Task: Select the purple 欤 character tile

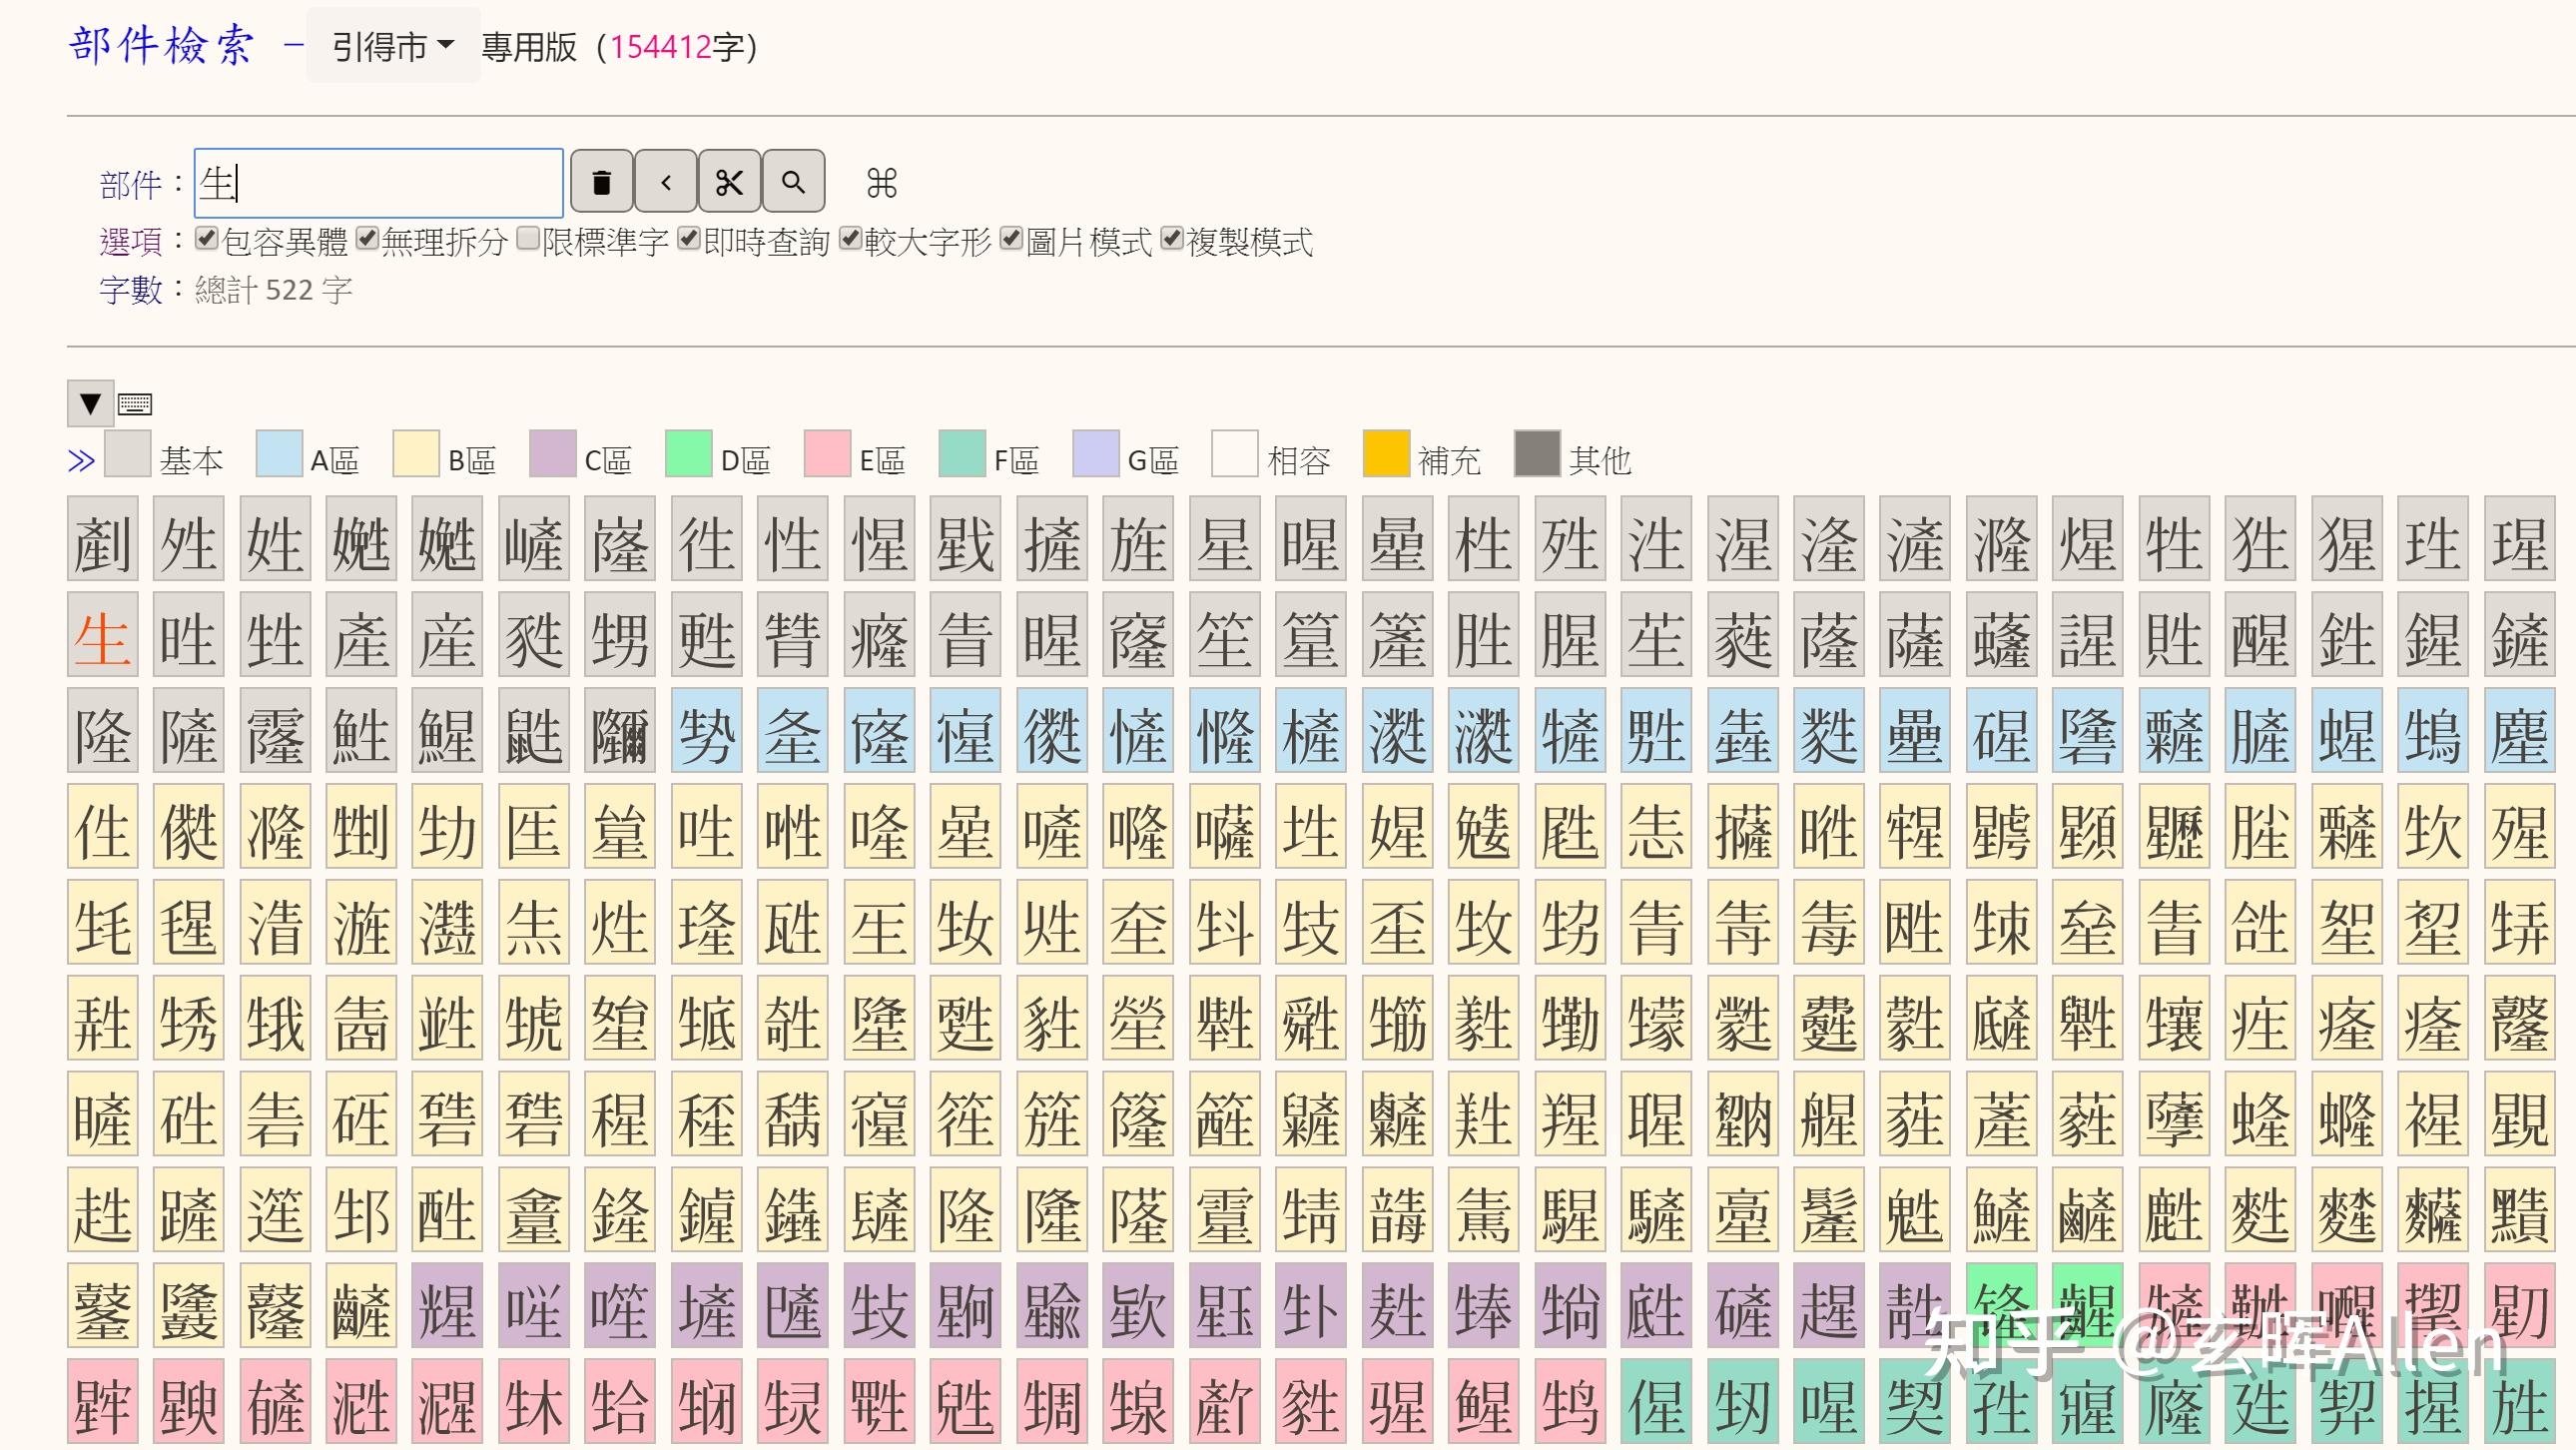Action: point(1138,1307)
